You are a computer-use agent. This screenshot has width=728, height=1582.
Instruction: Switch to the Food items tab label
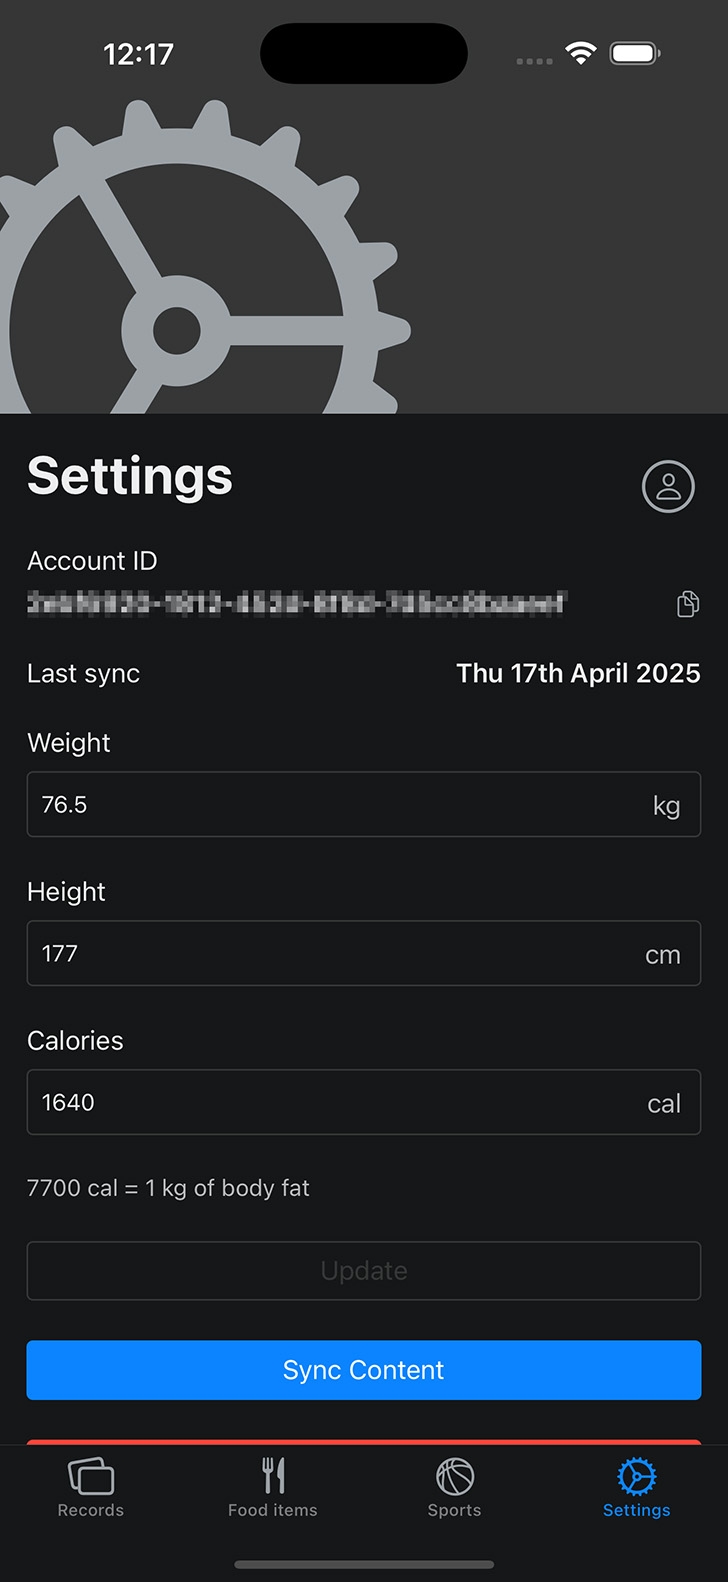pyautogui.click(x=273, y=1510)
